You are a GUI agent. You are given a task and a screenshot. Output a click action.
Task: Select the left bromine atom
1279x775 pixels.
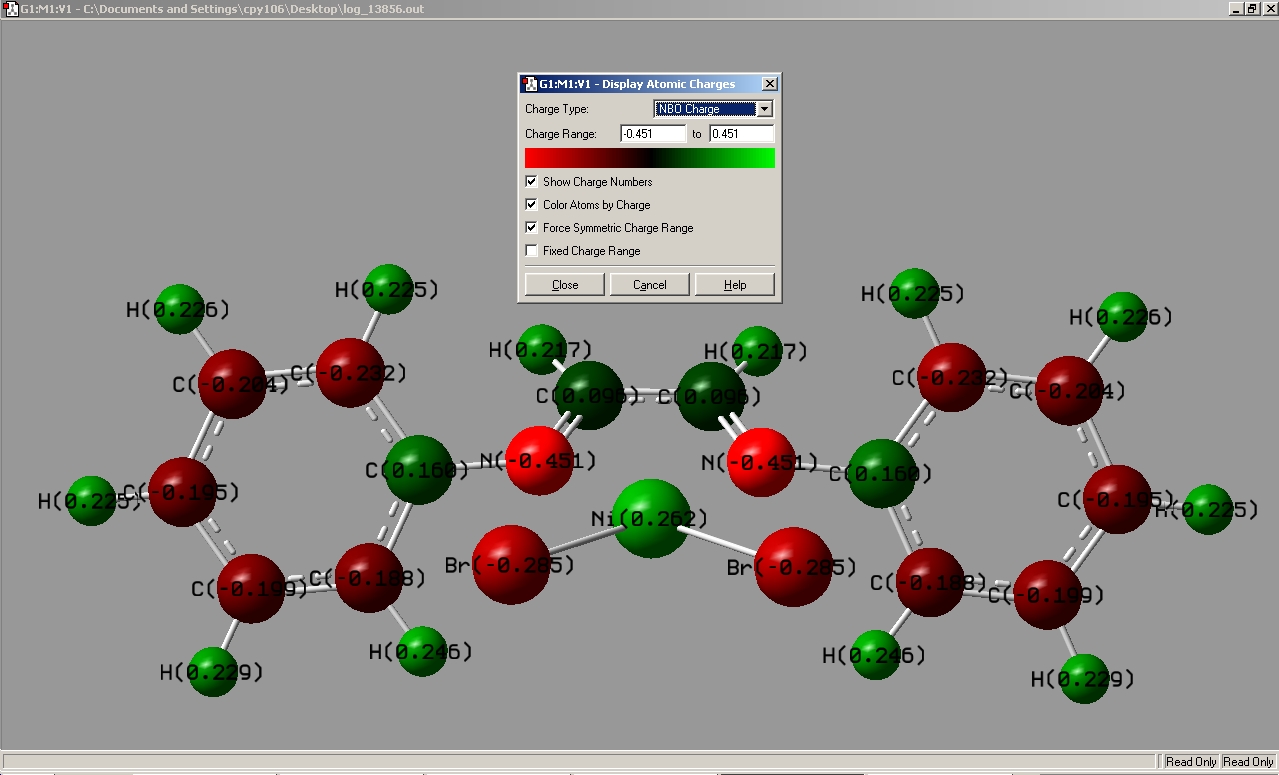click(x=510, y=565)
